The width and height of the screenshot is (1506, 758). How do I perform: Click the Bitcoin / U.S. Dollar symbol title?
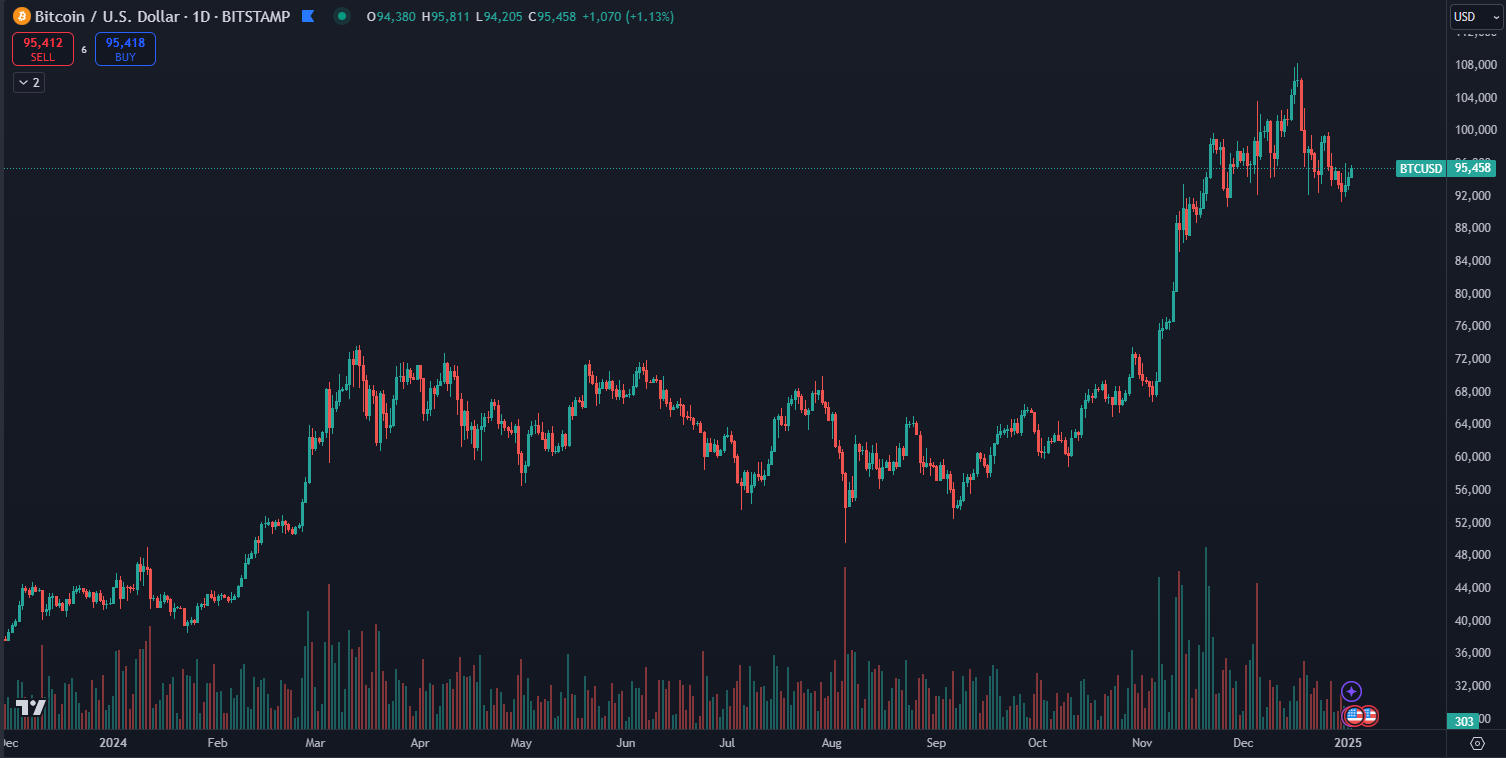[x=111, y=16]
